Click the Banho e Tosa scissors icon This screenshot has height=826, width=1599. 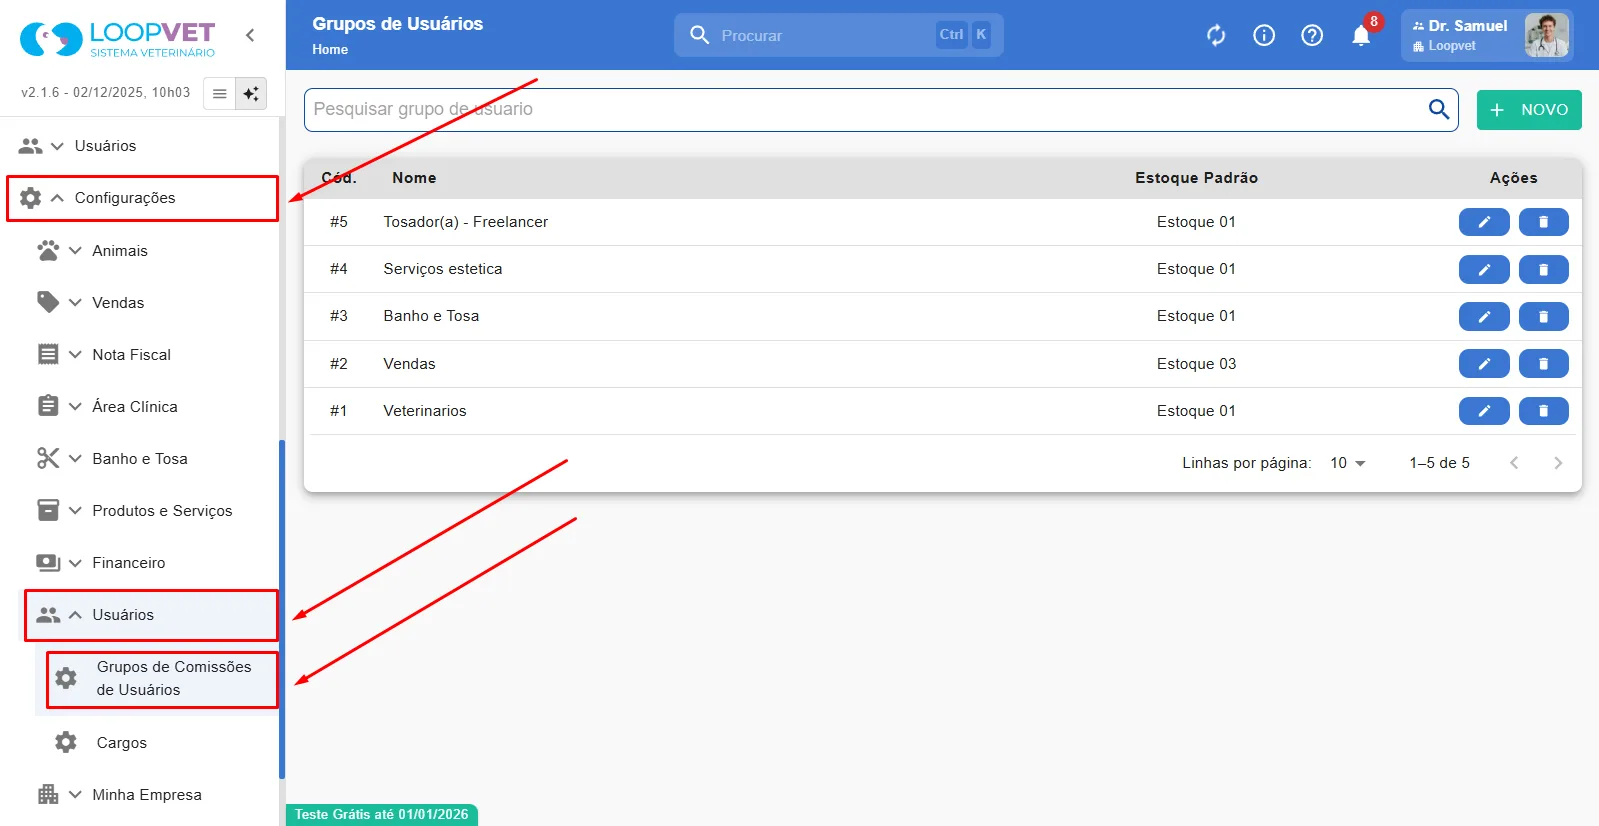tap(48, 458)
